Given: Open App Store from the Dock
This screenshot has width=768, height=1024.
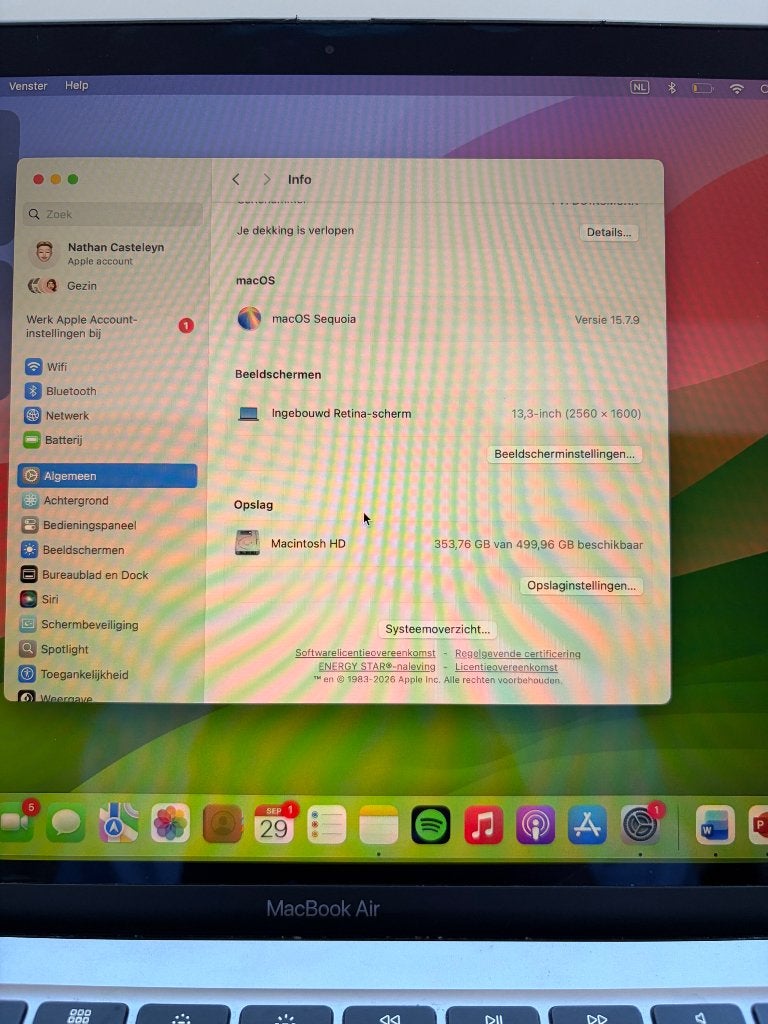Looking at the screenshot, I should [x=587, y=825].
